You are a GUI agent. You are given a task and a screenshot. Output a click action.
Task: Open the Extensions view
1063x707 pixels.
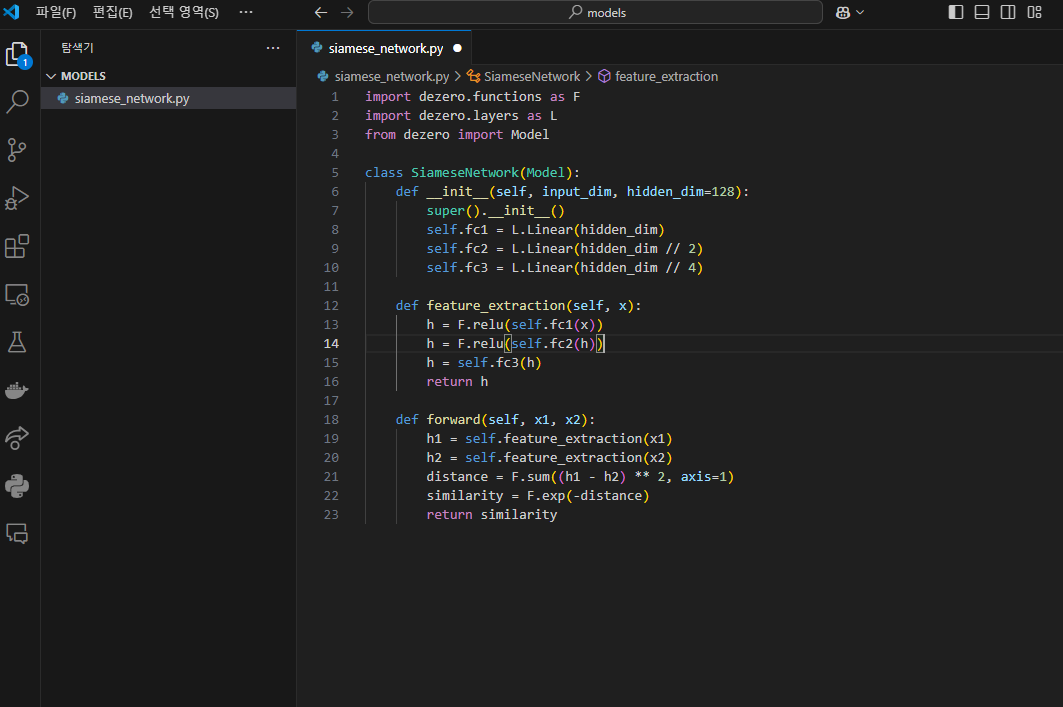point(18,246)
